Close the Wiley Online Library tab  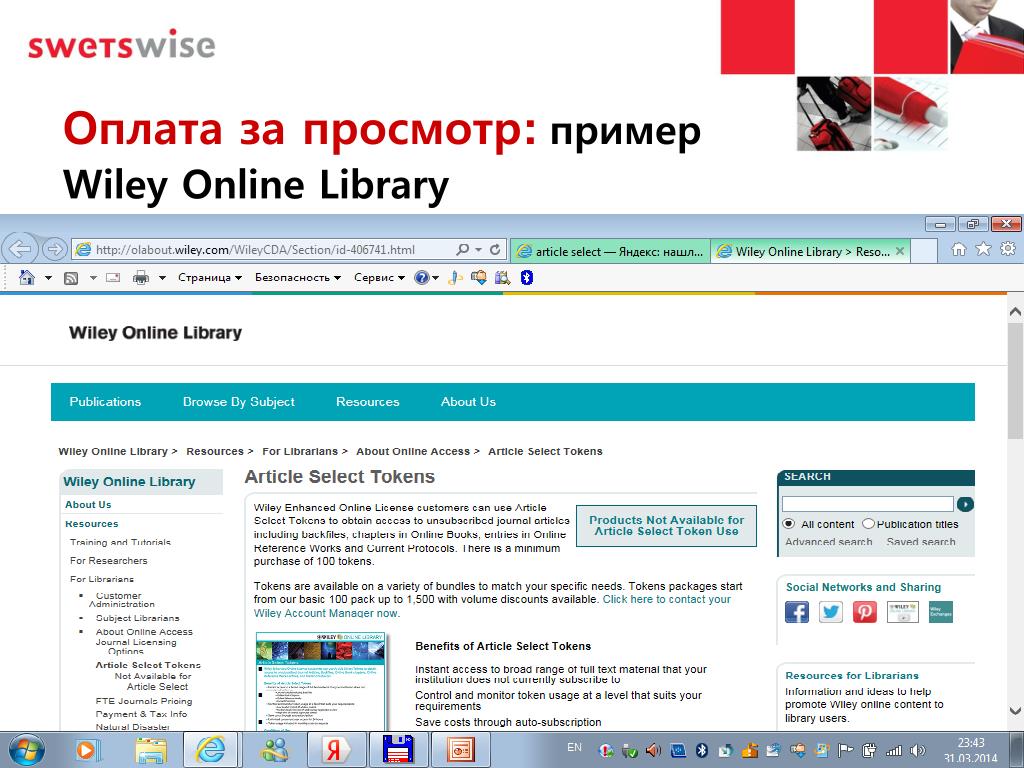click(x=899, y=251)
